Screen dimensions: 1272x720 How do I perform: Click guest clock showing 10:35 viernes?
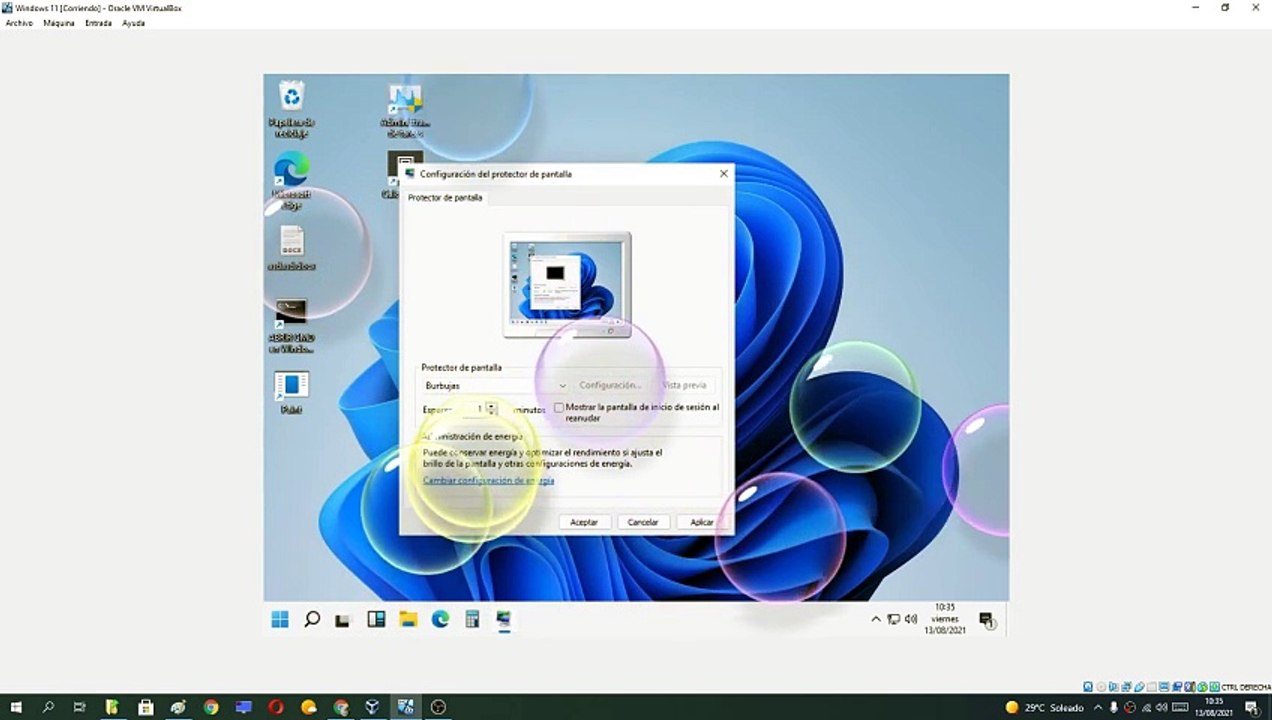(x=945, y=619)
